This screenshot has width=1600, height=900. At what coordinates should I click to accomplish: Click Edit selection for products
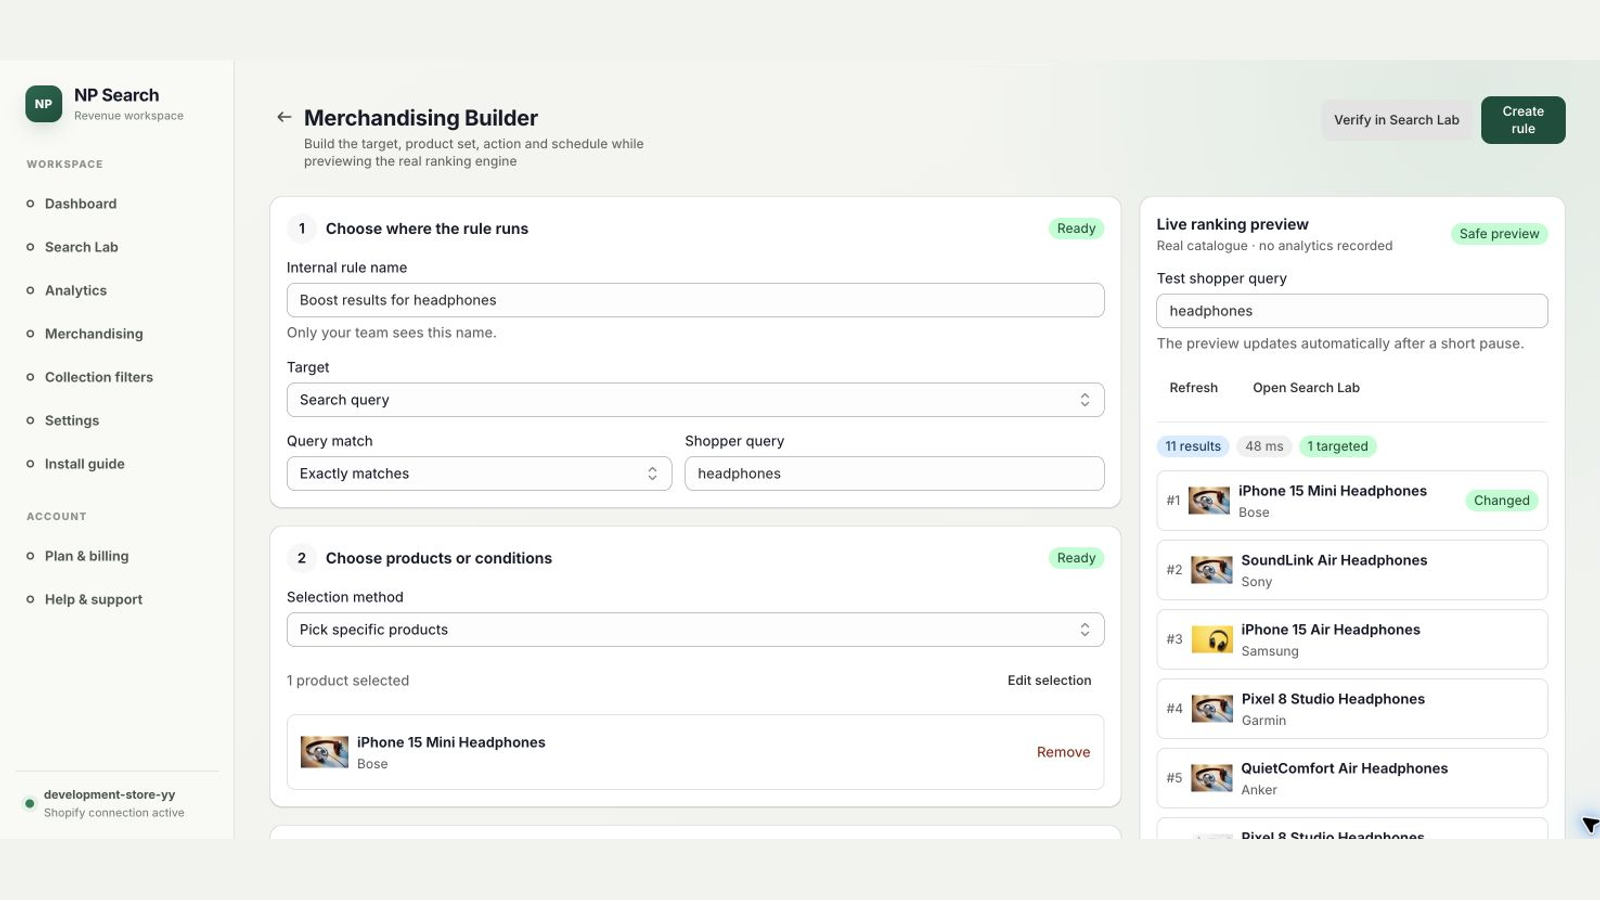coord(1049,681)
